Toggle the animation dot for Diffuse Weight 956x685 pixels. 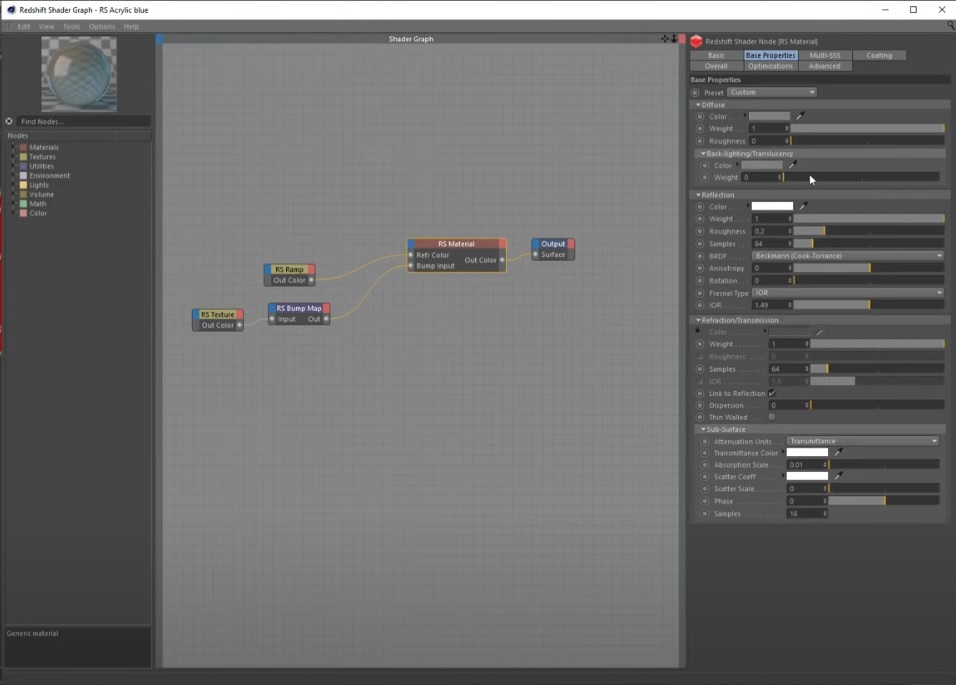(x=700, y=129)
